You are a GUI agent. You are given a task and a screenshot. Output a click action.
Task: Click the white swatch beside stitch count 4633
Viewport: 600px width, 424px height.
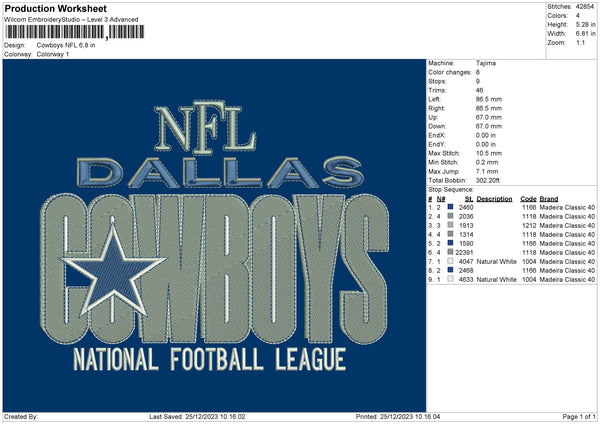coord(450,279)
